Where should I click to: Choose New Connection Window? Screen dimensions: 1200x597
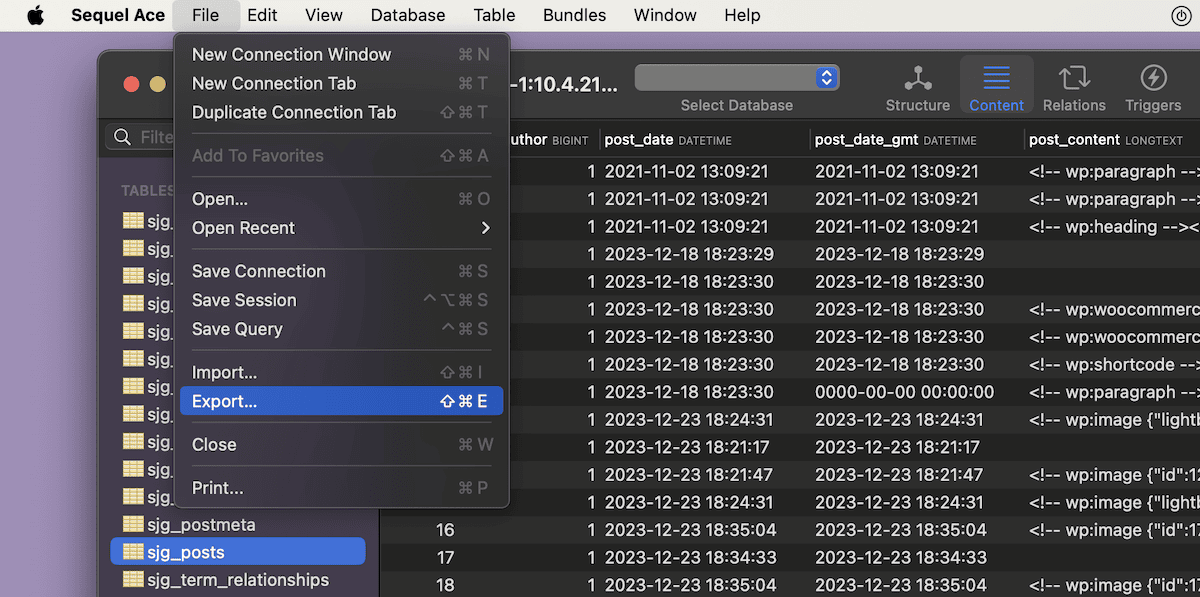point(341,54)
